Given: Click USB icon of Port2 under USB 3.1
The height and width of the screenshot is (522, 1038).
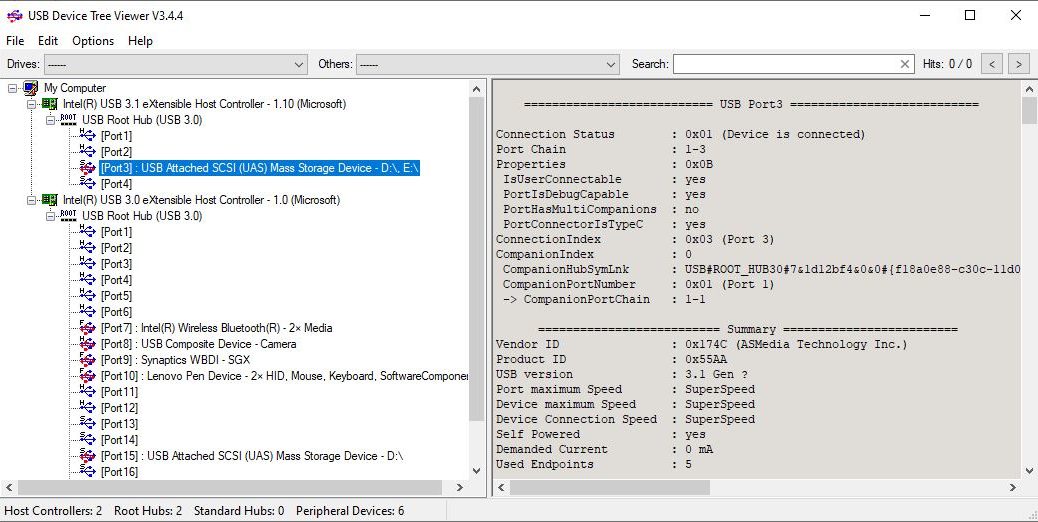Looking at the screenshot, I should point(87,152).
